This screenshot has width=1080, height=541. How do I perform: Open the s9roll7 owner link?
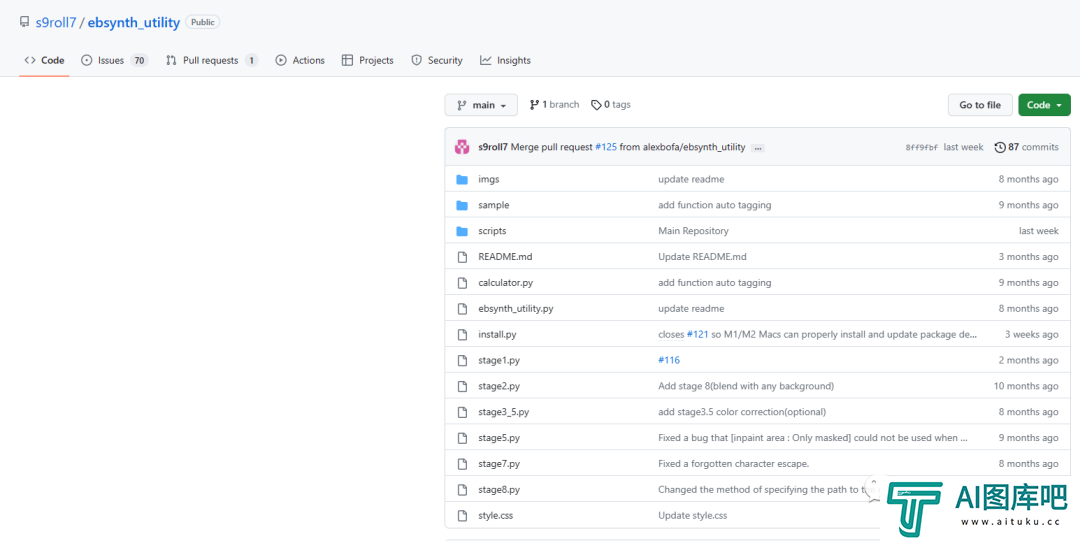pos(56,23)
